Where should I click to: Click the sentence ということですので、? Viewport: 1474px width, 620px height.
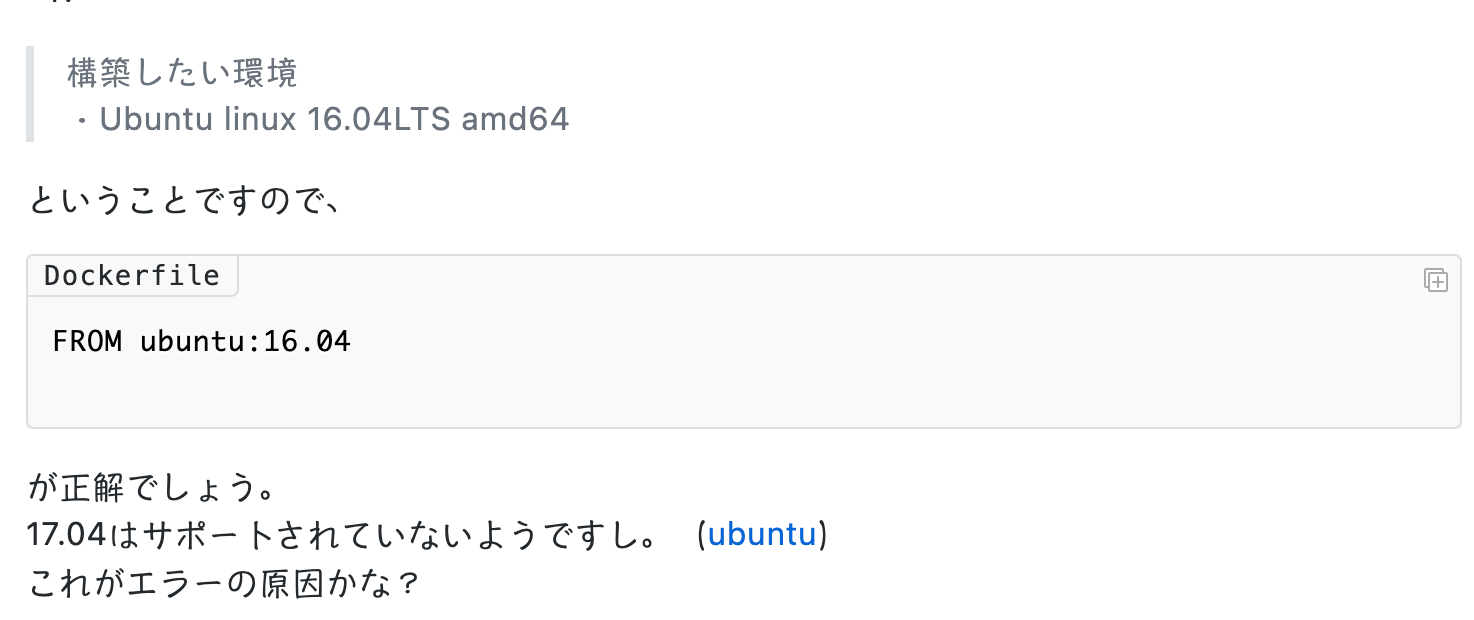pos(187,201)
